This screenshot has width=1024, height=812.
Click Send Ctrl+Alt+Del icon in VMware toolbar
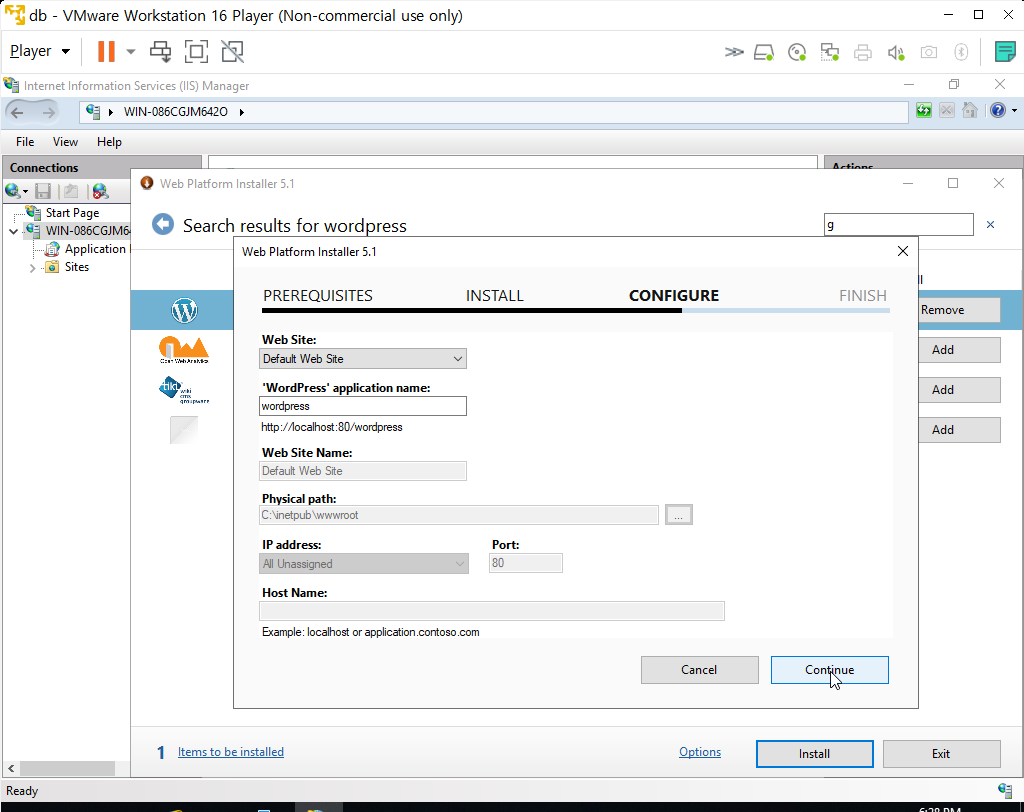tap(160, 51)
